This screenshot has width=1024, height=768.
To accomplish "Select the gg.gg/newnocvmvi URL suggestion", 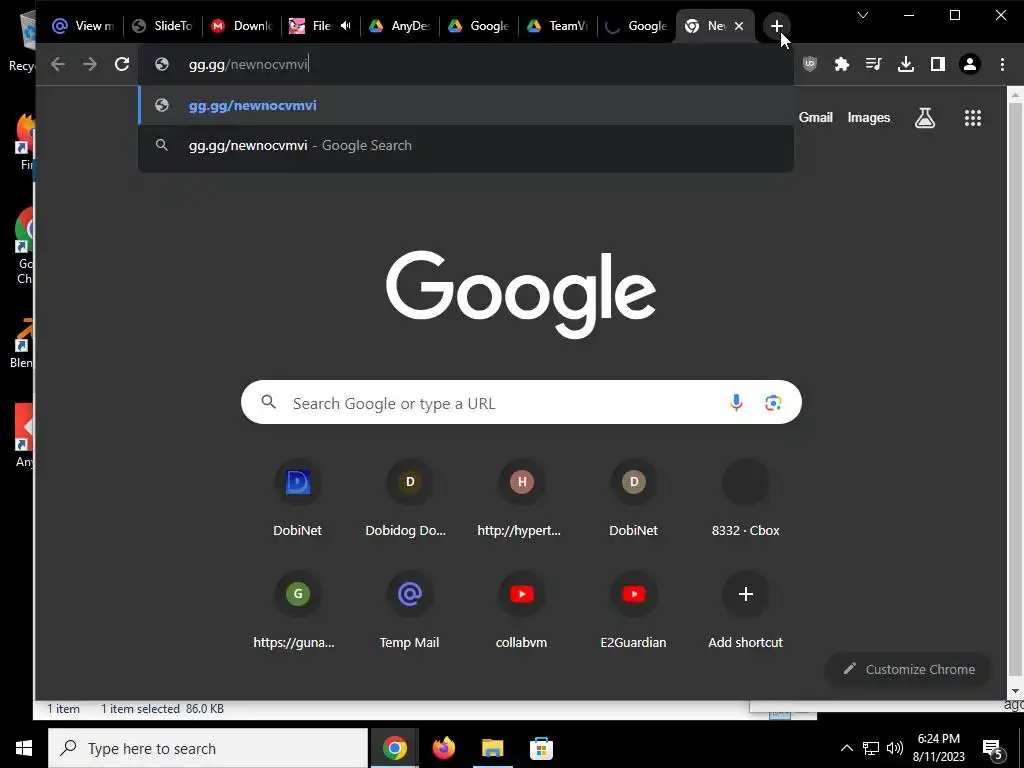I will pyautogui.click(x=466, y=105).
